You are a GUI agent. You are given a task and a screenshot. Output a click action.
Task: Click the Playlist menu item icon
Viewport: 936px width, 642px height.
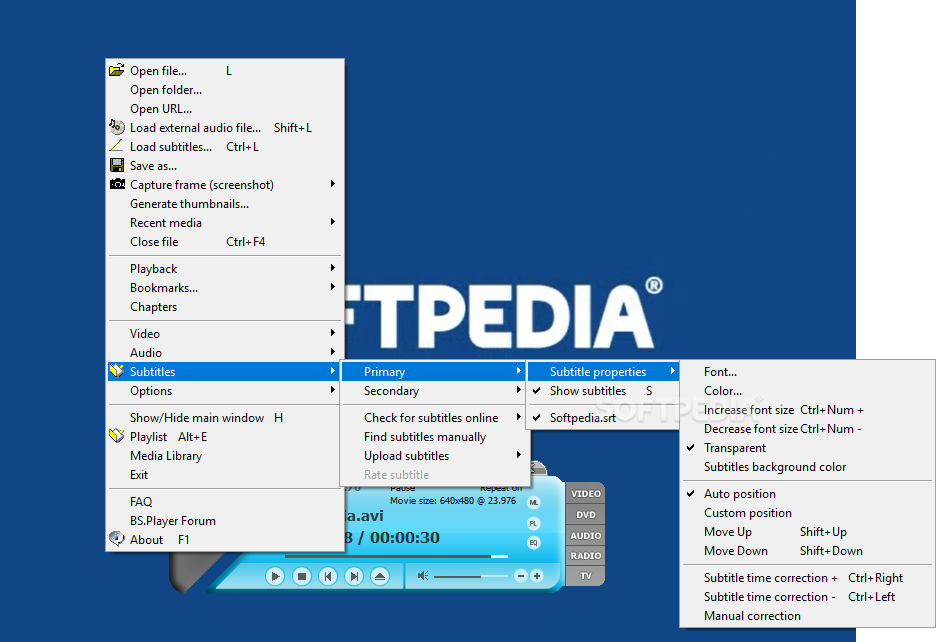117,436
